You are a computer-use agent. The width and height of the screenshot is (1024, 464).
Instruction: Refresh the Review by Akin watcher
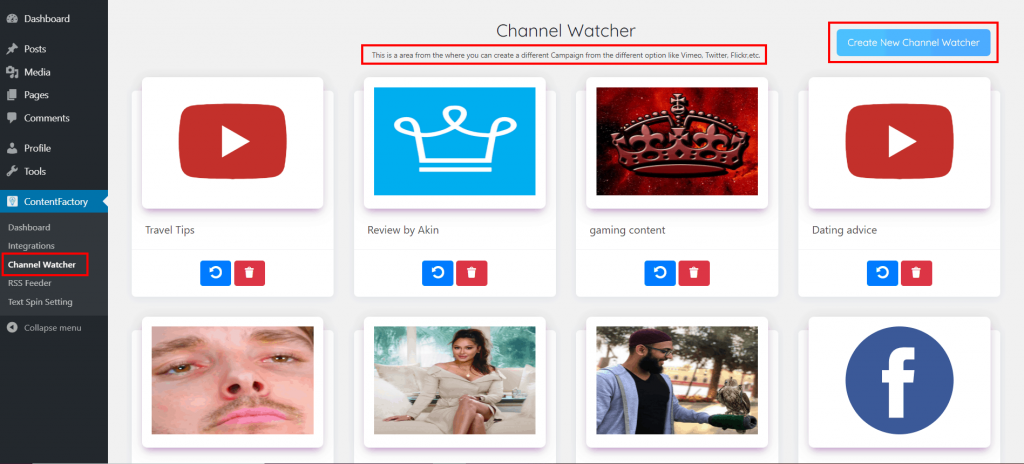click(x=437, y=273)
